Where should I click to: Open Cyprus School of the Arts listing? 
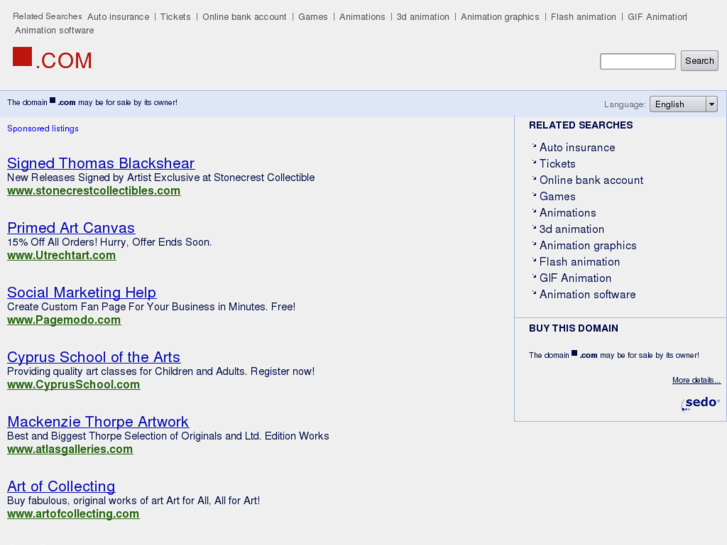[x=94, y=357]
